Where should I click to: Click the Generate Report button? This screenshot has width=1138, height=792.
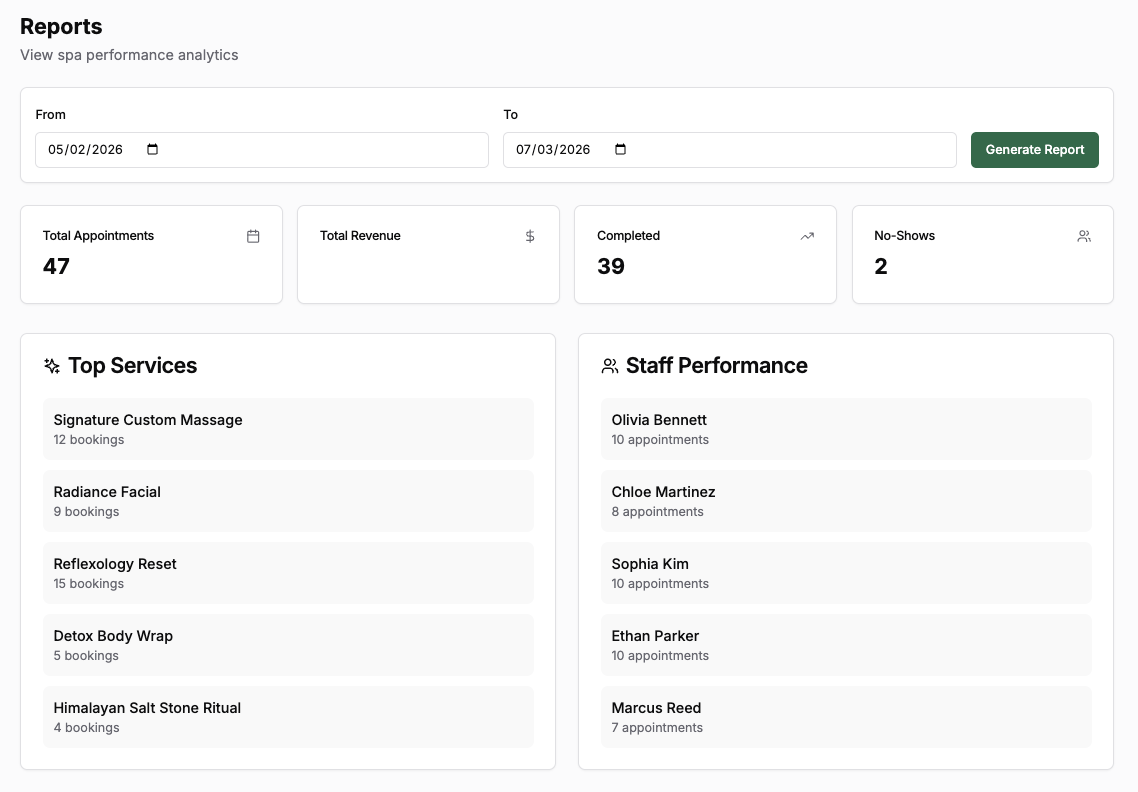[1034, 149]
